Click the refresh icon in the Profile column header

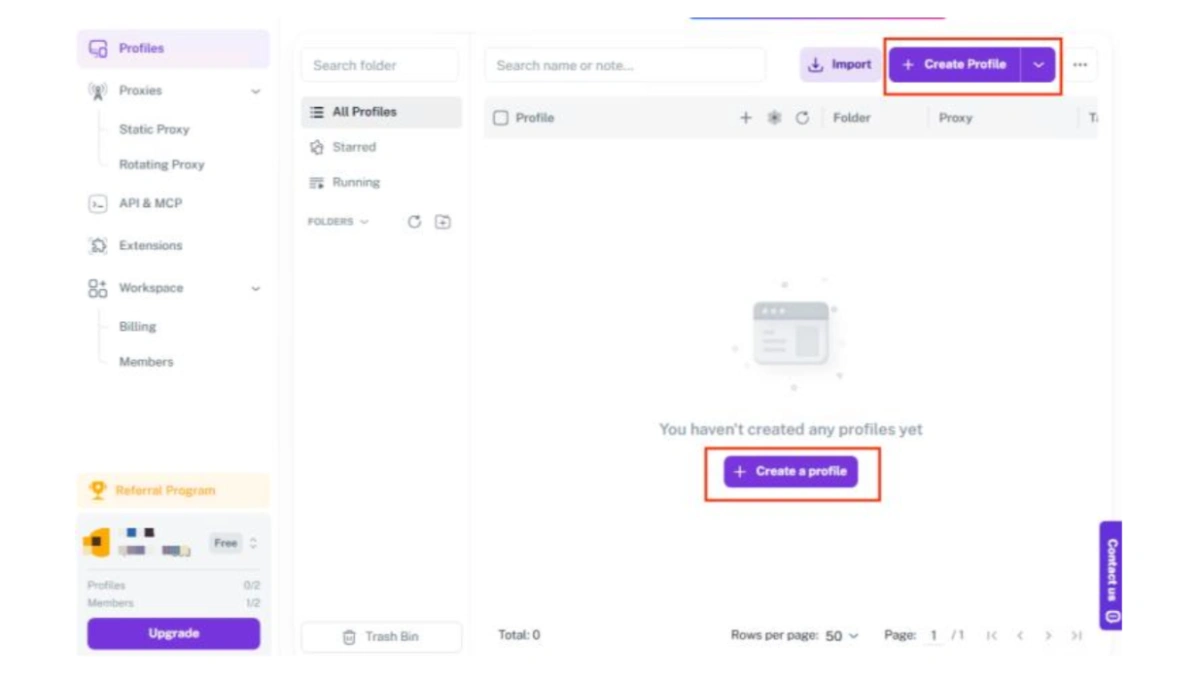point(802,118)
